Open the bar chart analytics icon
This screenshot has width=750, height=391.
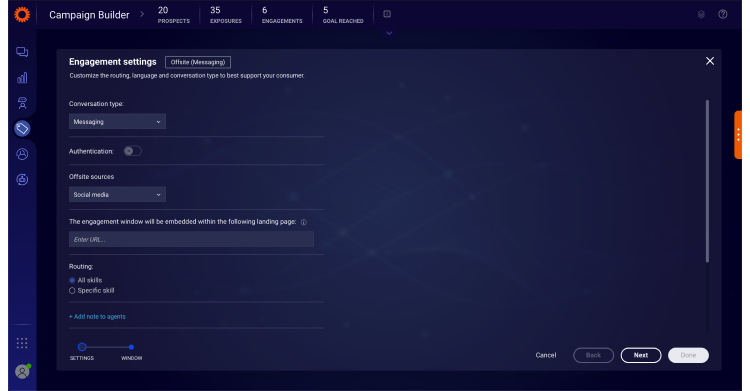click(x=22, y=78)
